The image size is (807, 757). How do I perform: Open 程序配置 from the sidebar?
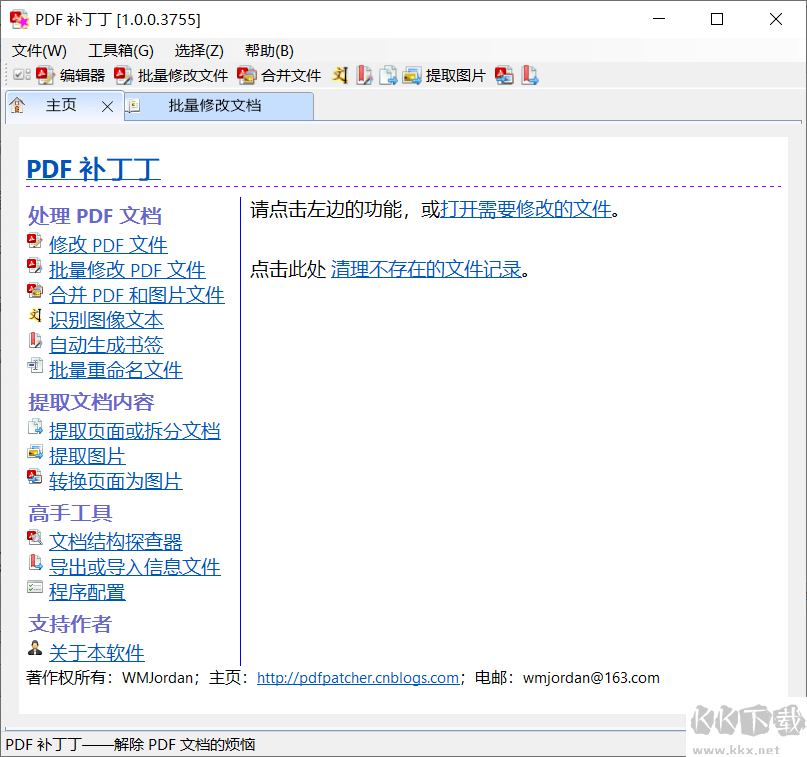click(x=87, y=592)
